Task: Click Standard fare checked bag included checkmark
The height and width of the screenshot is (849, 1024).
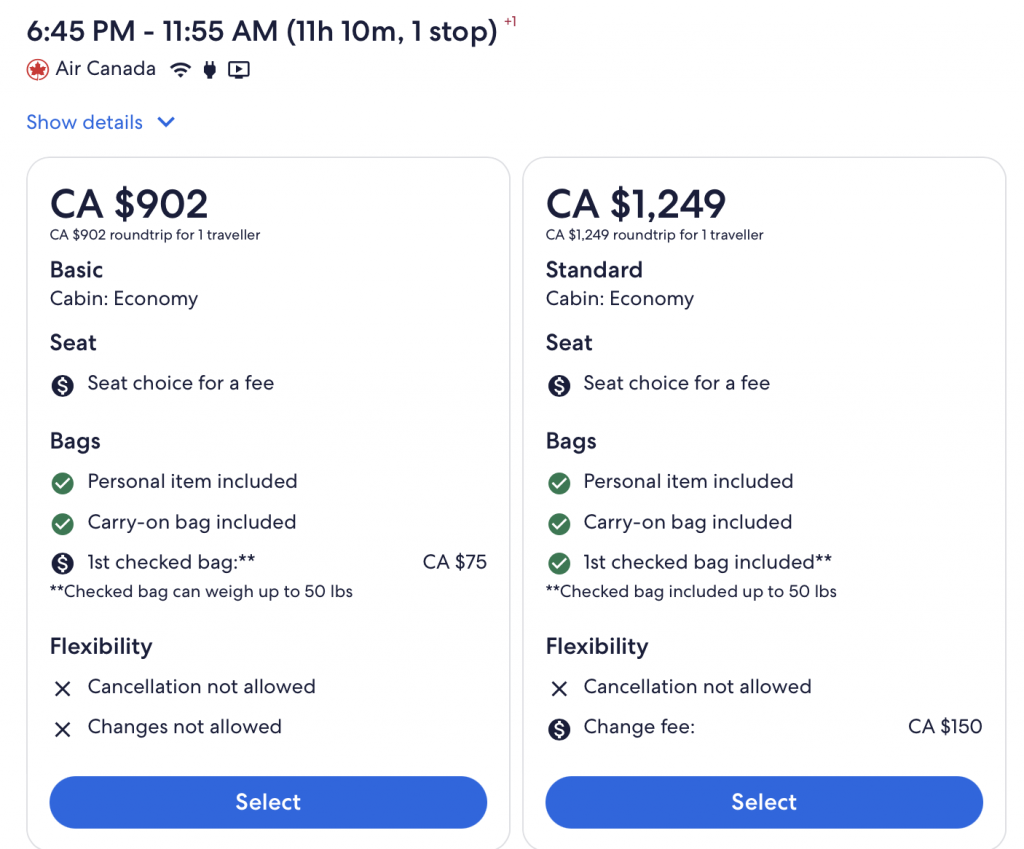Action: pos(559,563)
